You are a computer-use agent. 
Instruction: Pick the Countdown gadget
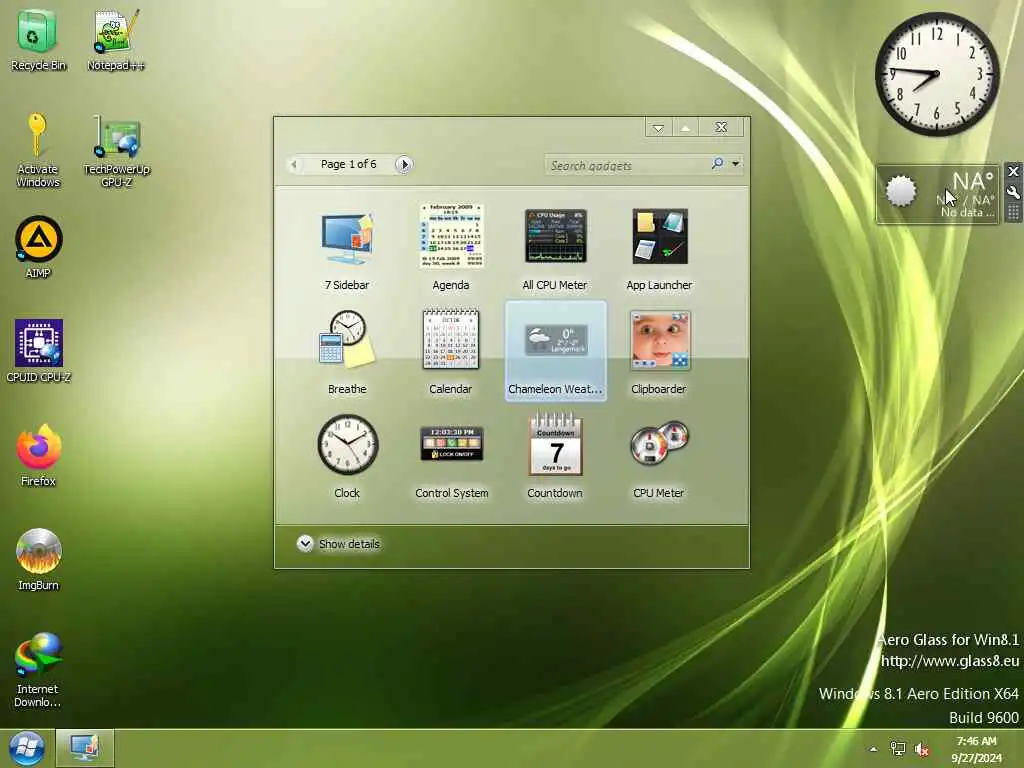pyautogui.click(x=555, y=456)
